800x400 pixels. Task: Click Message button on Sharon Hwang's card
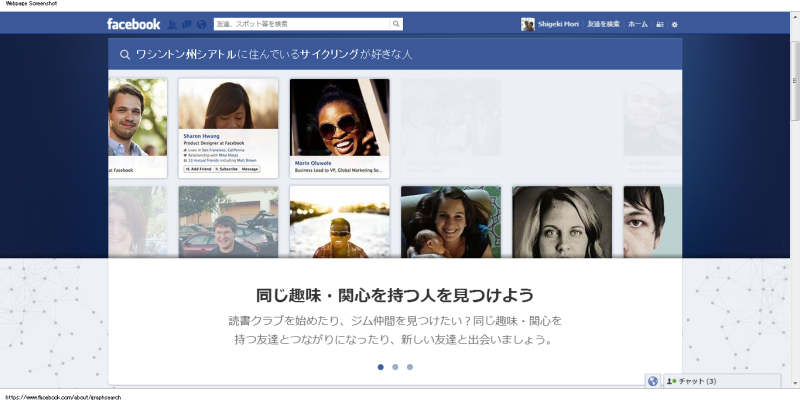tap(249, 169)
